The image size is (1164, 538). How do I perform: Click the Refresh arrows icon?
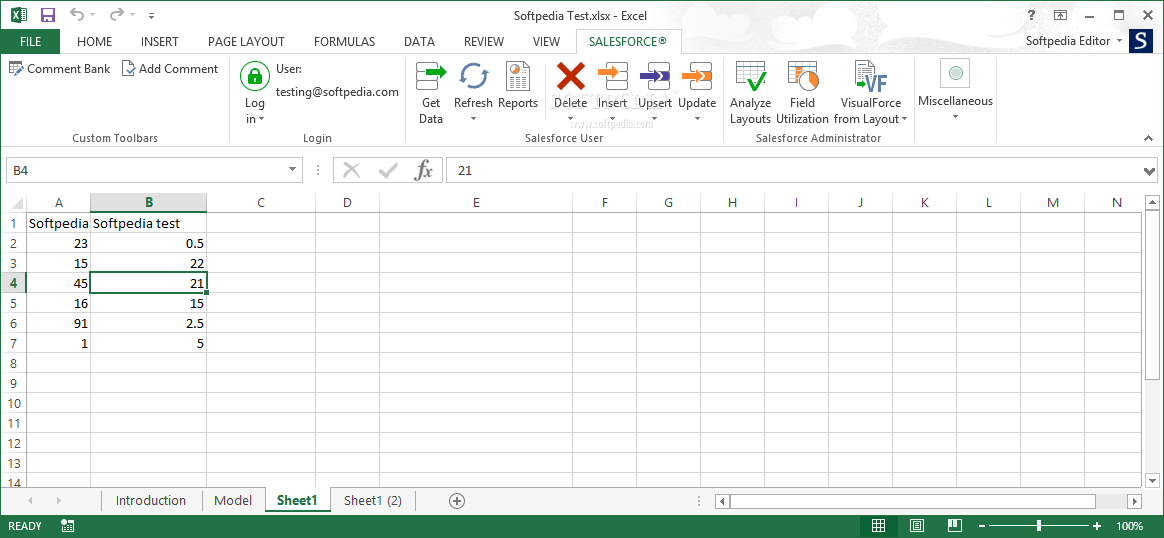[473, 76]
